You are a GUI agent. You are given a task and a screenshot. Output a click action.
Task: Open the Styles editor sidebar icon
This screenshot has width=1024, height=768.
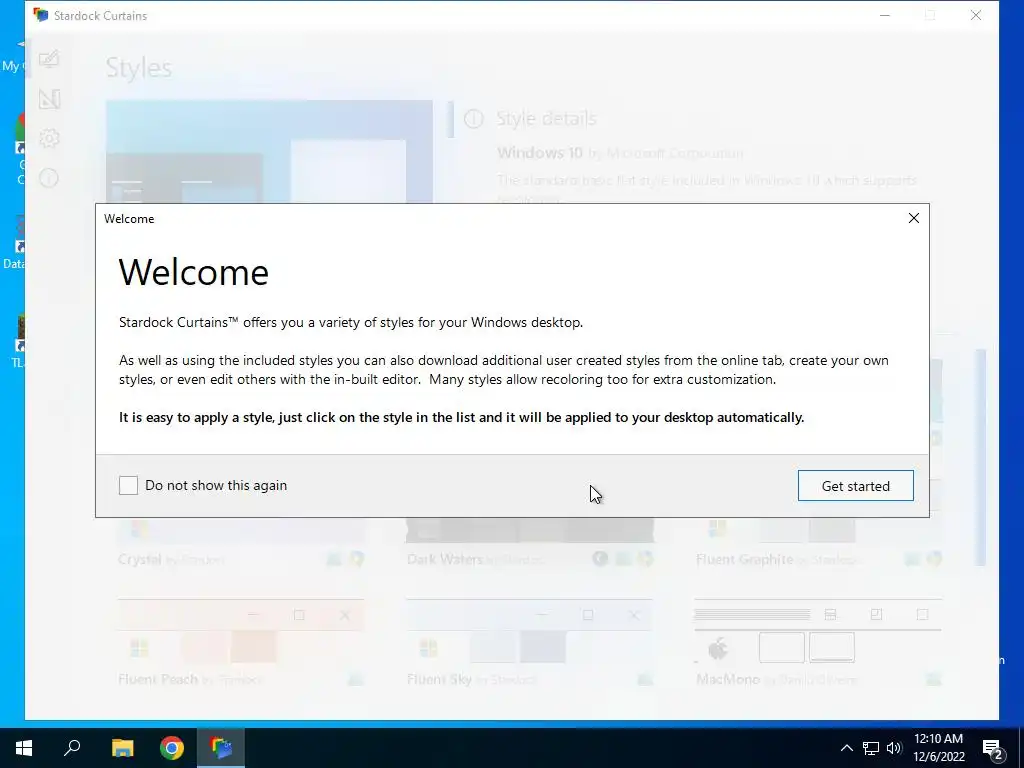[x=49, y=59]
